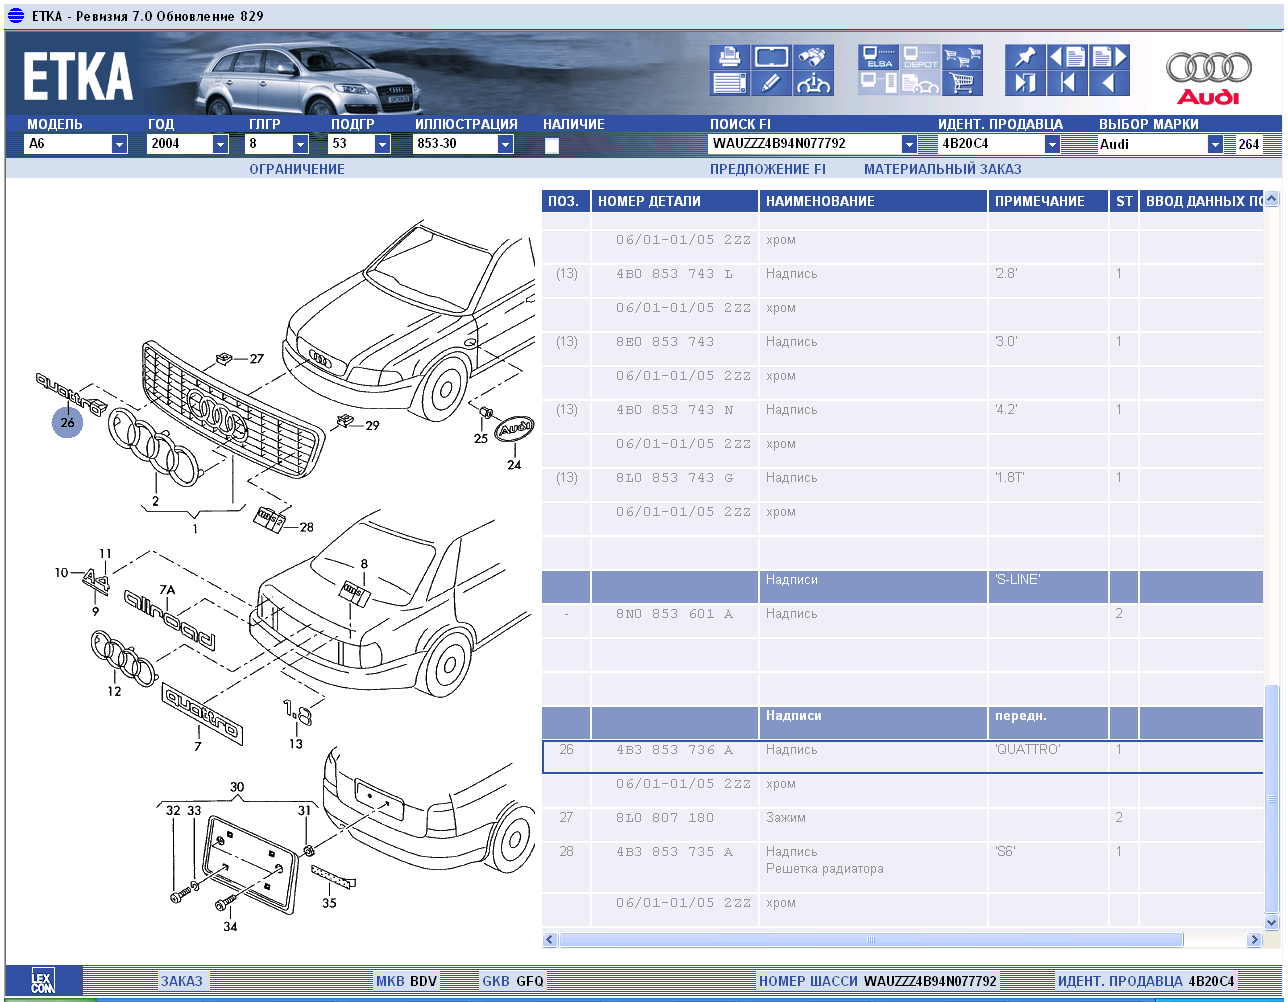
Task: Open the Выбор марки Audi dropdown
Action: coord(1215,144)
